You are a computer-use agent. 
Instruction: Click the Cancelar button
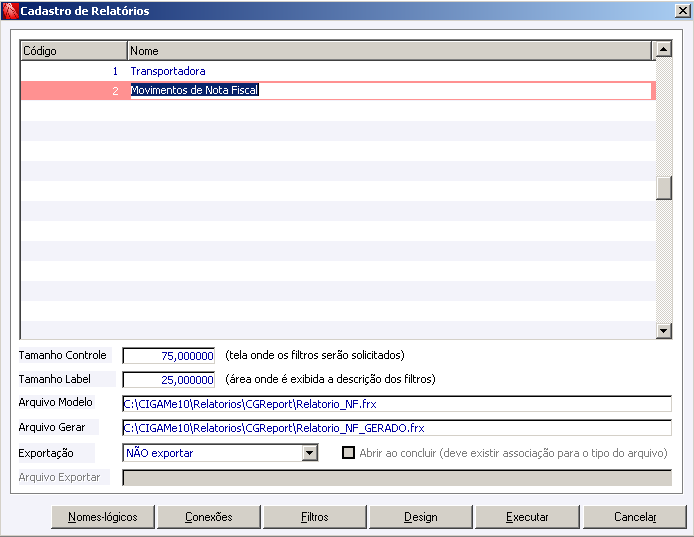[x=635, y=517]
